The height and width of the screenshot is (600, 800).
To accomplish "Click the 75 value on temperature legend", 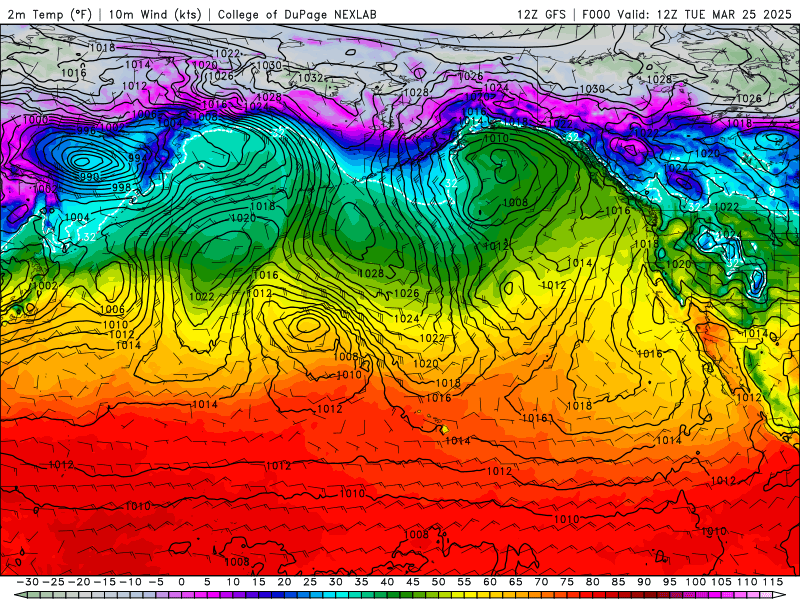I will point(567,582).
